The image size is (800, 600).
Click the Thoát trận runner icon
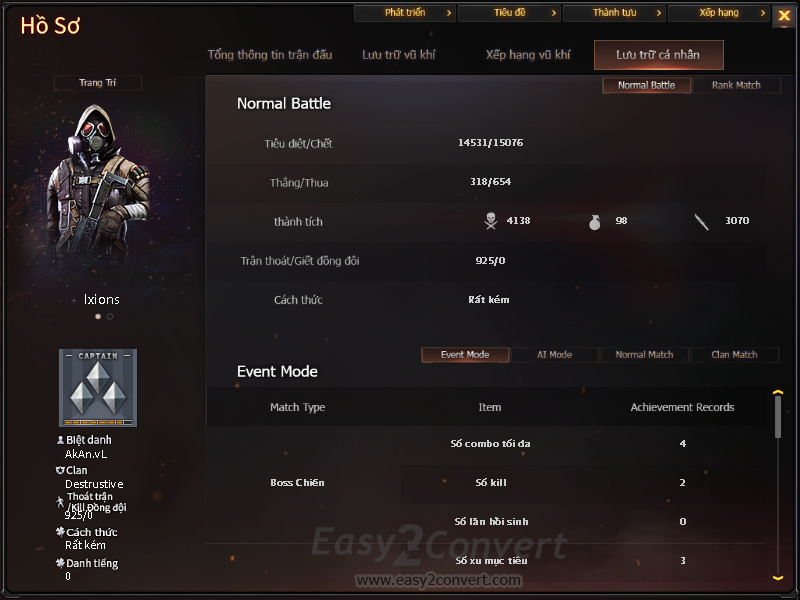(x=60, y=502)
